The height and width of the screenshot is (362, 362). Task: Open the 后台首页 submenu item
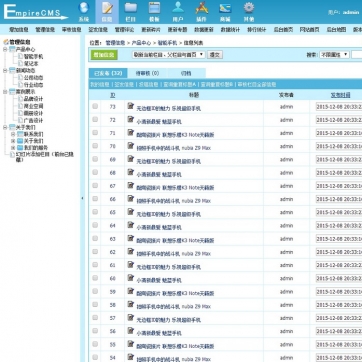pyautogui.click(x=283, y=29)
